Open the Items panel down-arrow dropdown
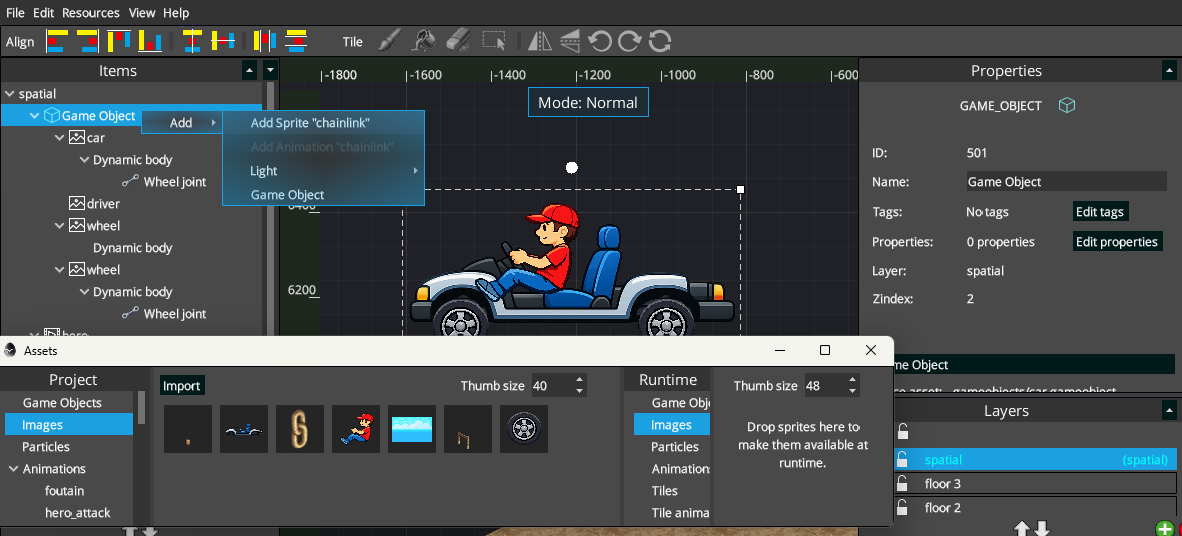Image resolution: width=1182 pixels, height=536 pixels. [271, 70]
